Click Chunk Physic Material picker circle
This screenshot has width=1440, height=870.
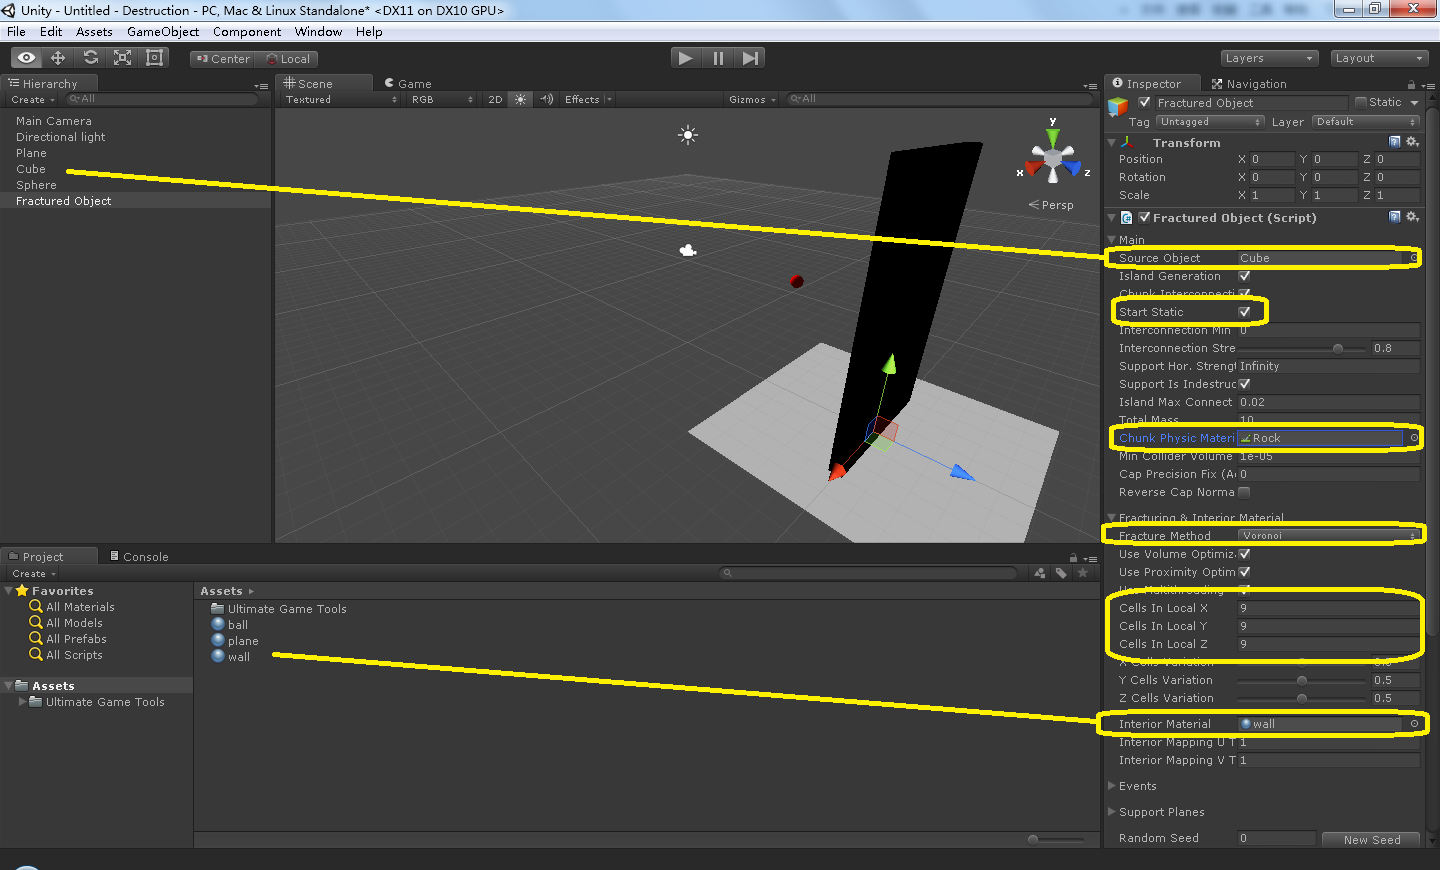pos(1414,438)
